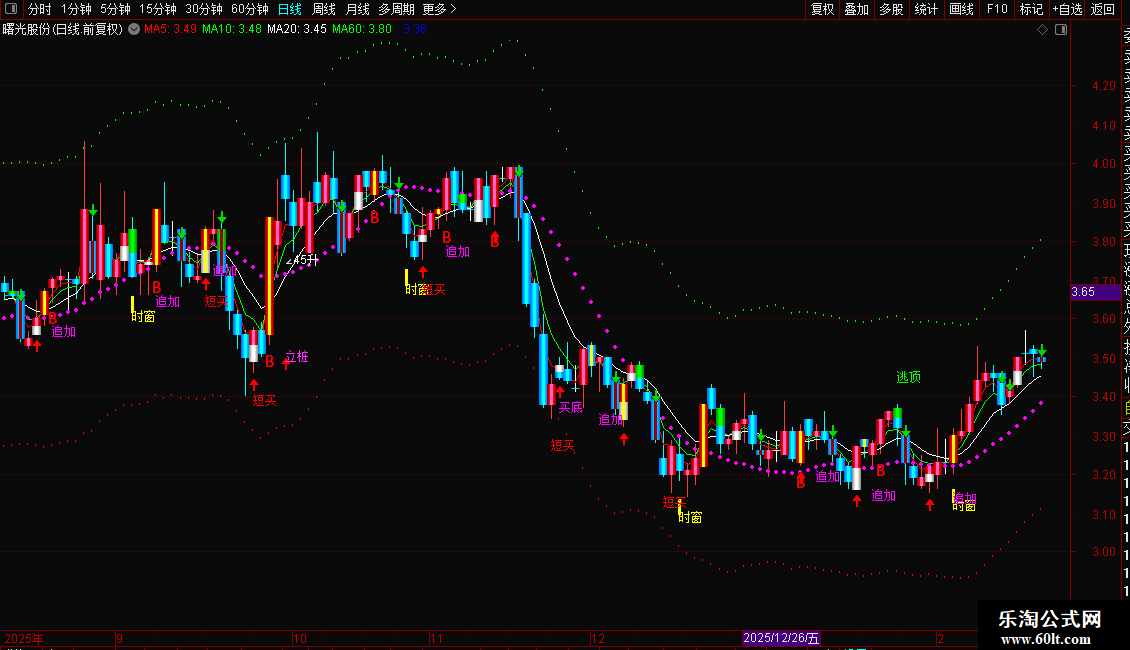The height and width of the screenshot is (650, 1130).
Task: Click the blue 3.36 value label
Action: [x=415, y=29]
